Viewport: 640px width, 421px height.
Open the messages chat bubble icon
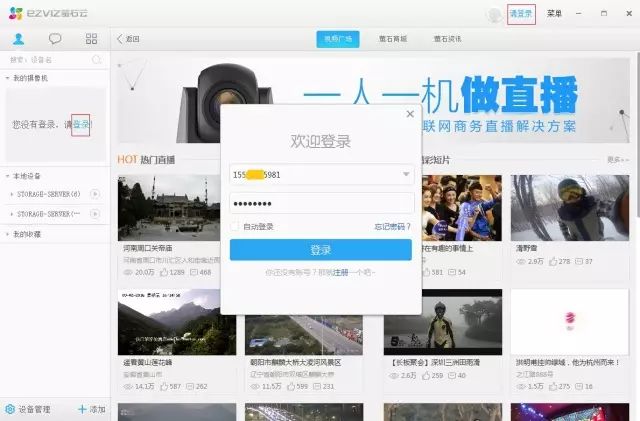coord(55,38)
